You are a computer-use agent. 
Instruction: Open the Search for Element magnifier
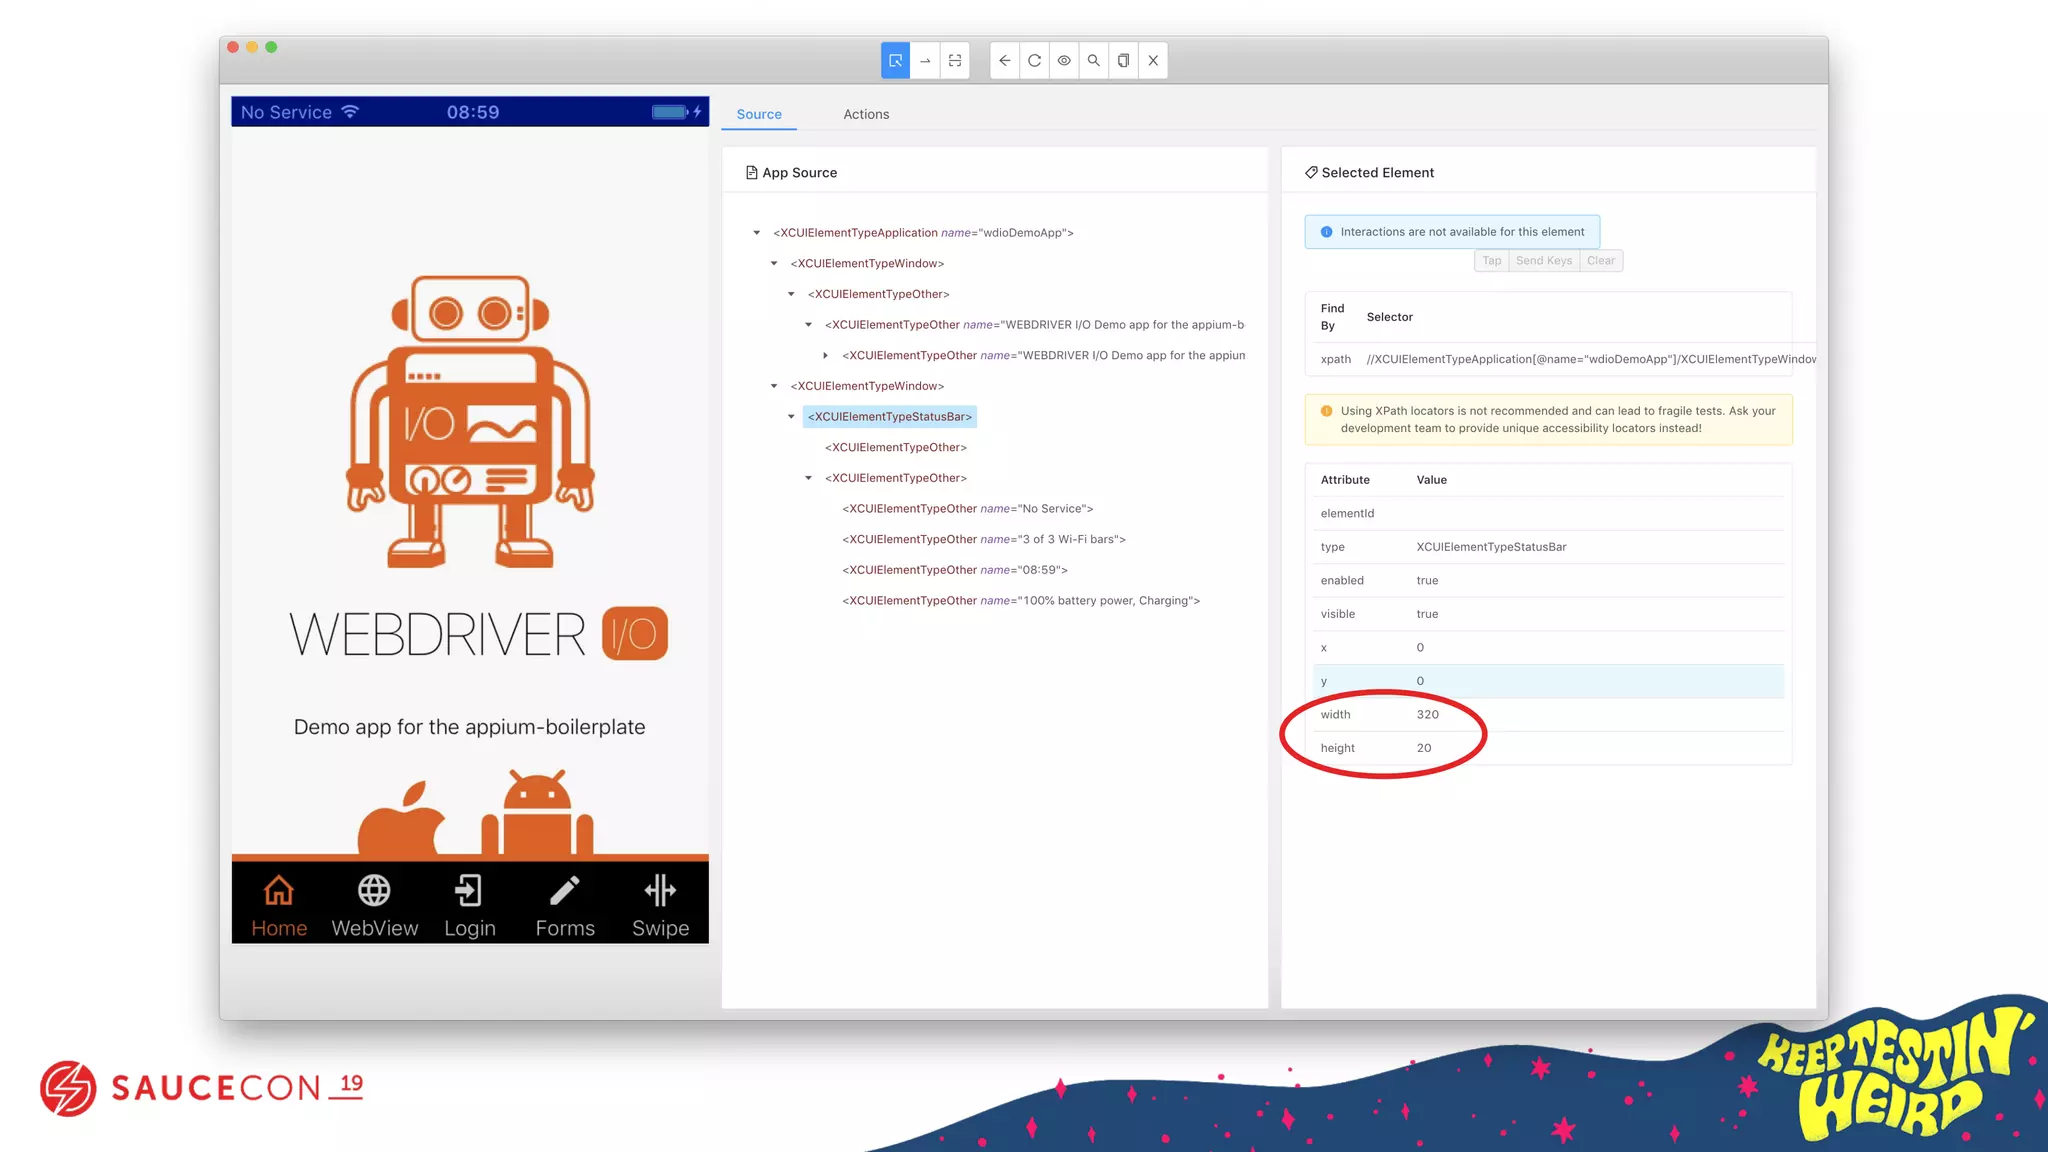pyautogui.click(x=1094, y=61)
